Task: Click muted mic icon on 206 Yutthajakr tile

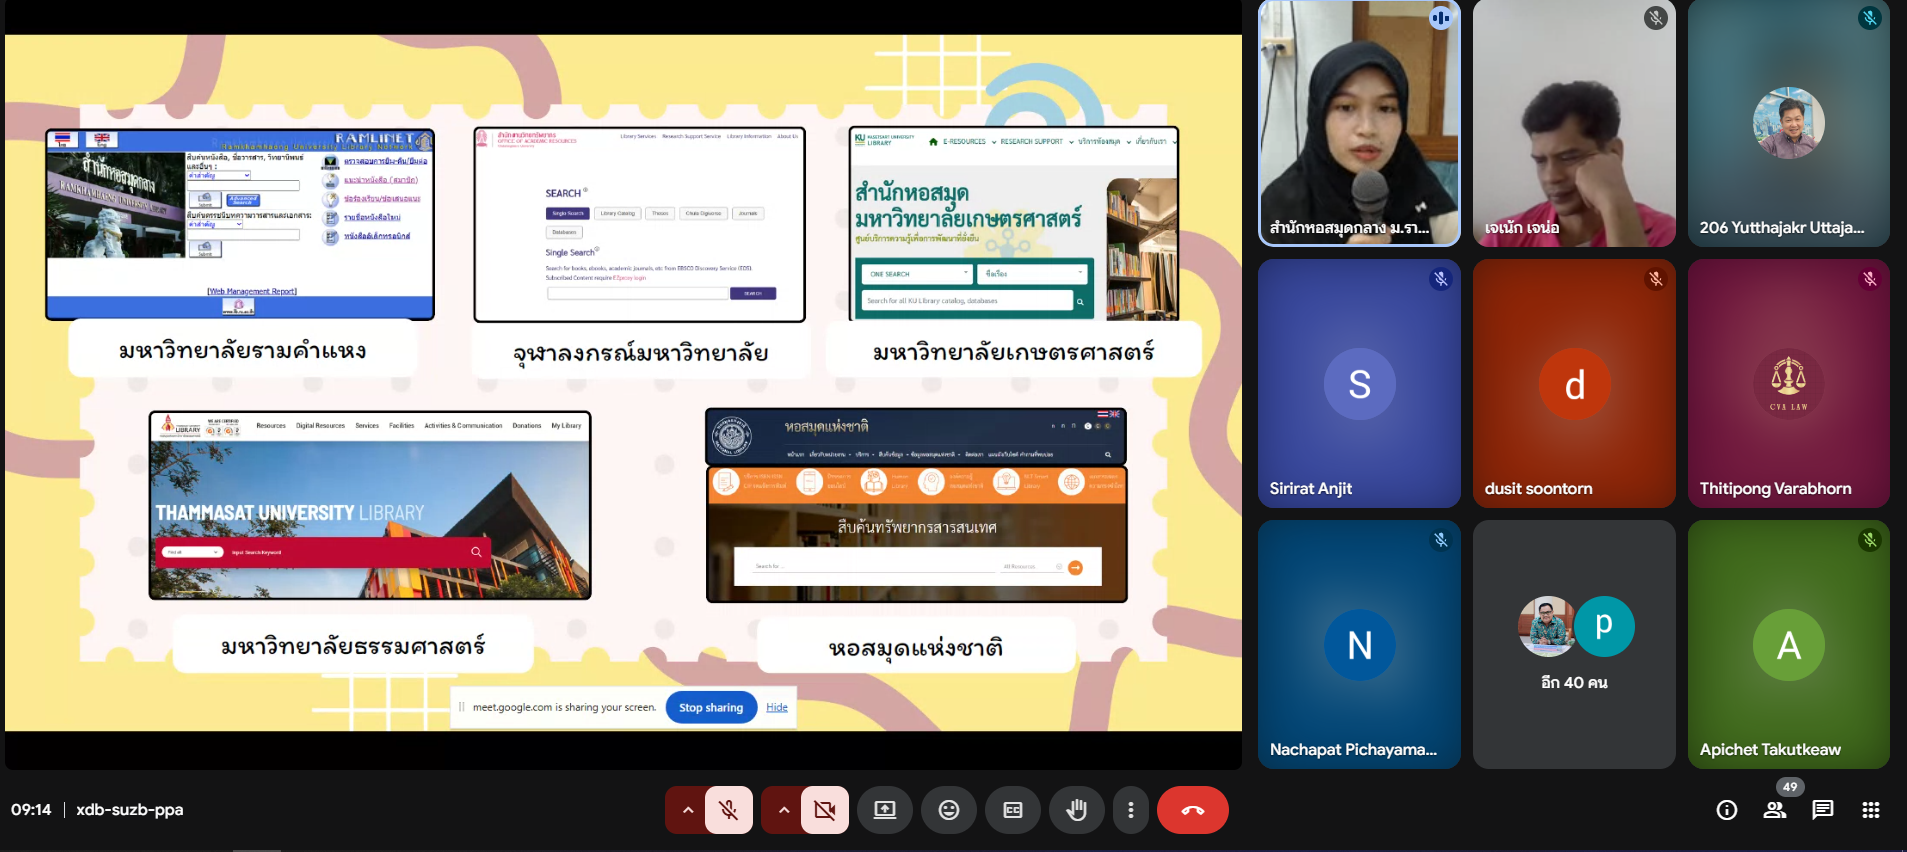Action: (x=1870, y=18)
